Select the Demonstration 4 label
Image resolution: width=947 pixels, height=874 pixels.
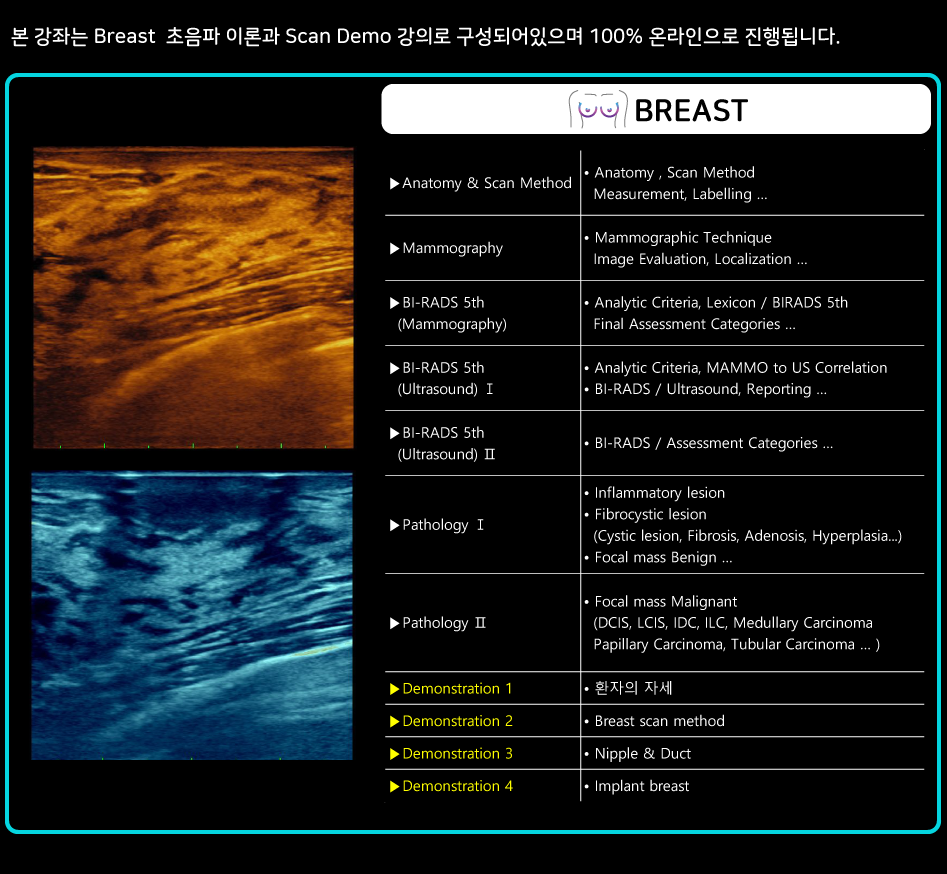[x=457, y=786]
